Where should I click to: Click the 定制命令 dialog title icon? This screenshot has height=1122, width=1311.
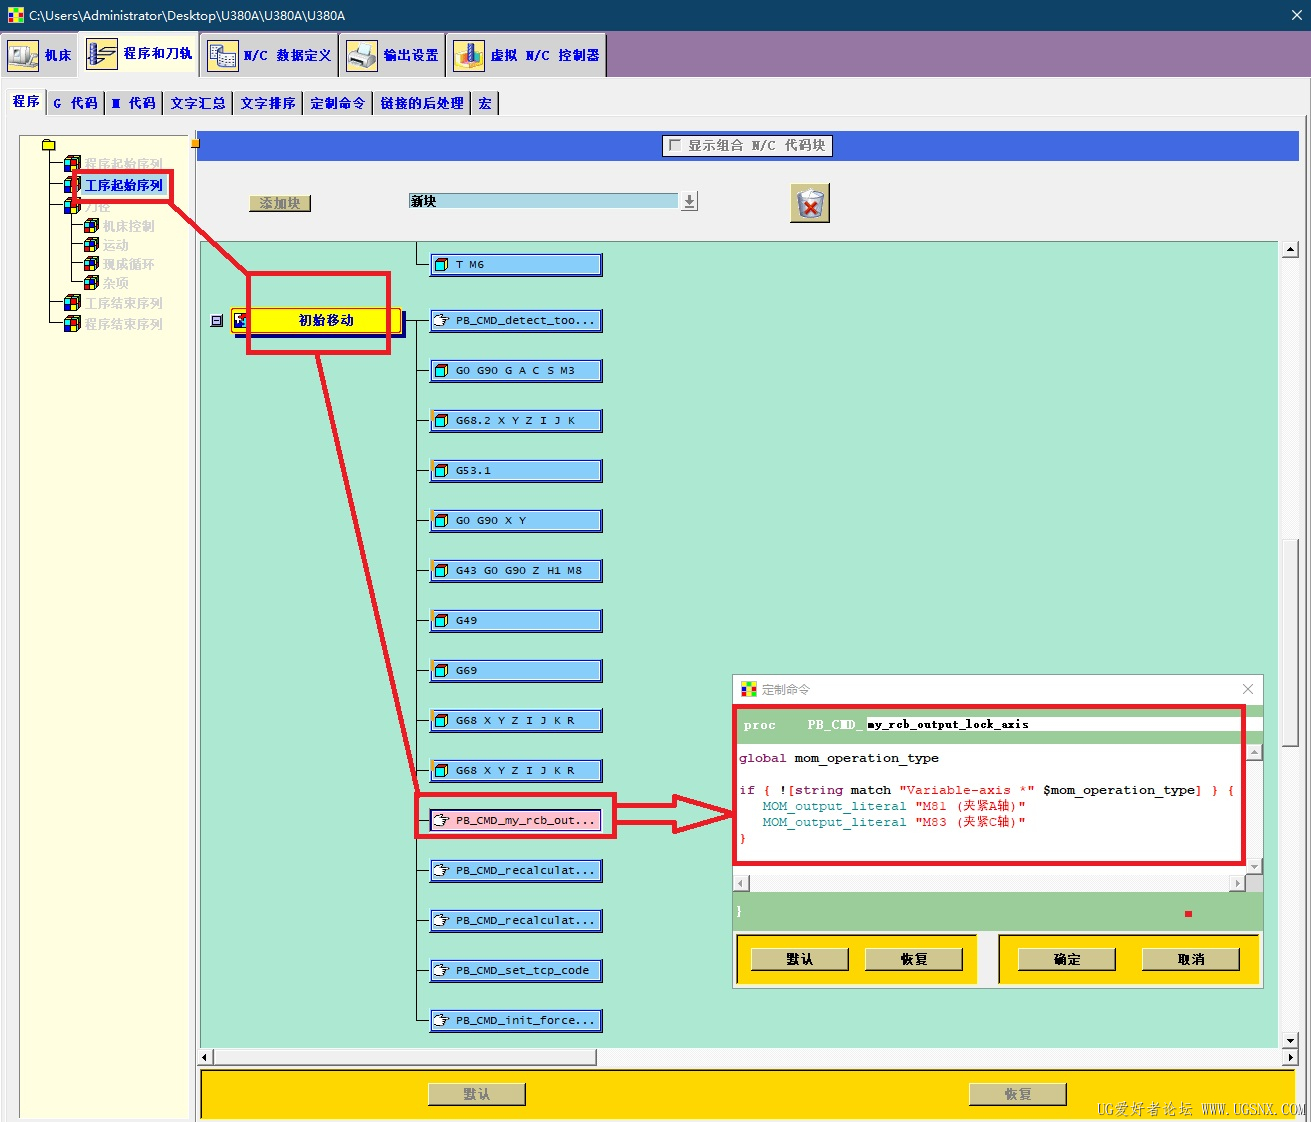point(749,689)
